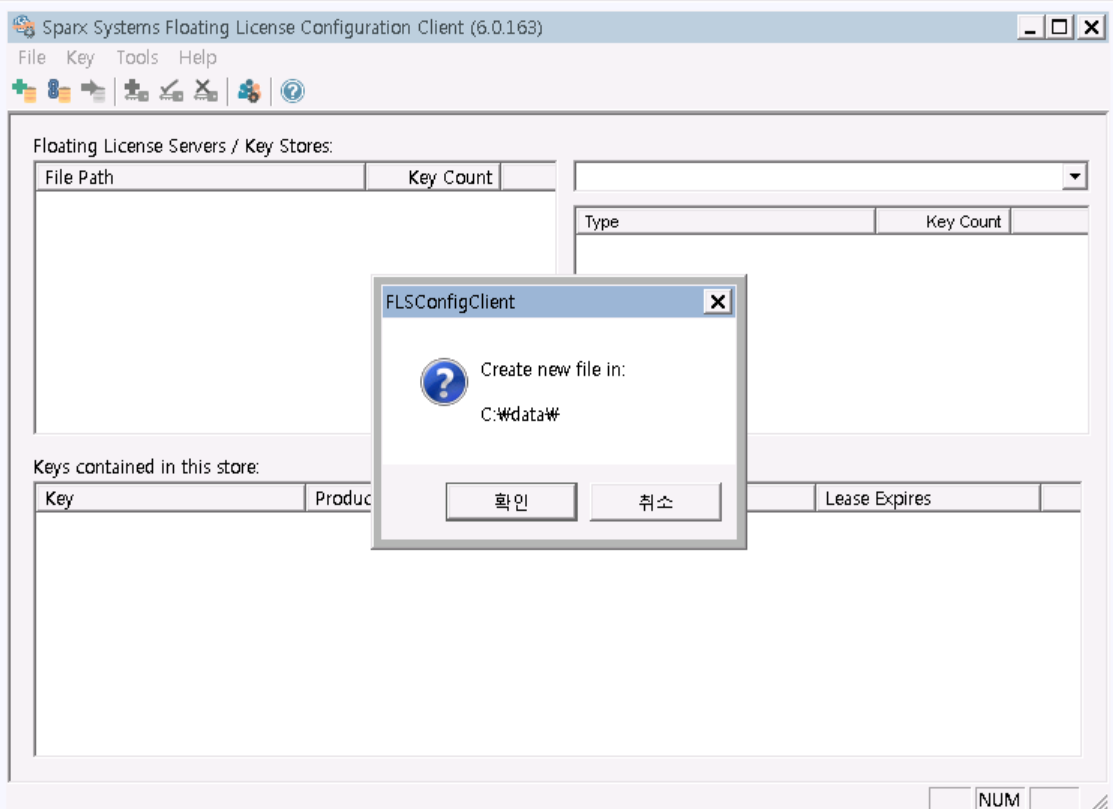Click the link to key store icon
The height and width of the screenshot is (809, 1113).
point(59,91)
